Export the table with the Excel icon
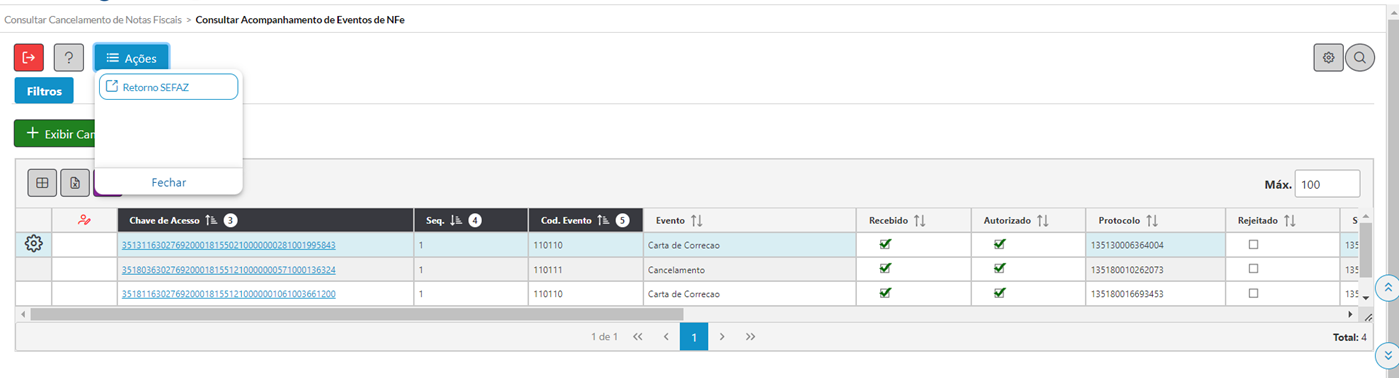The image size is (1399, 378). point(75,183)
